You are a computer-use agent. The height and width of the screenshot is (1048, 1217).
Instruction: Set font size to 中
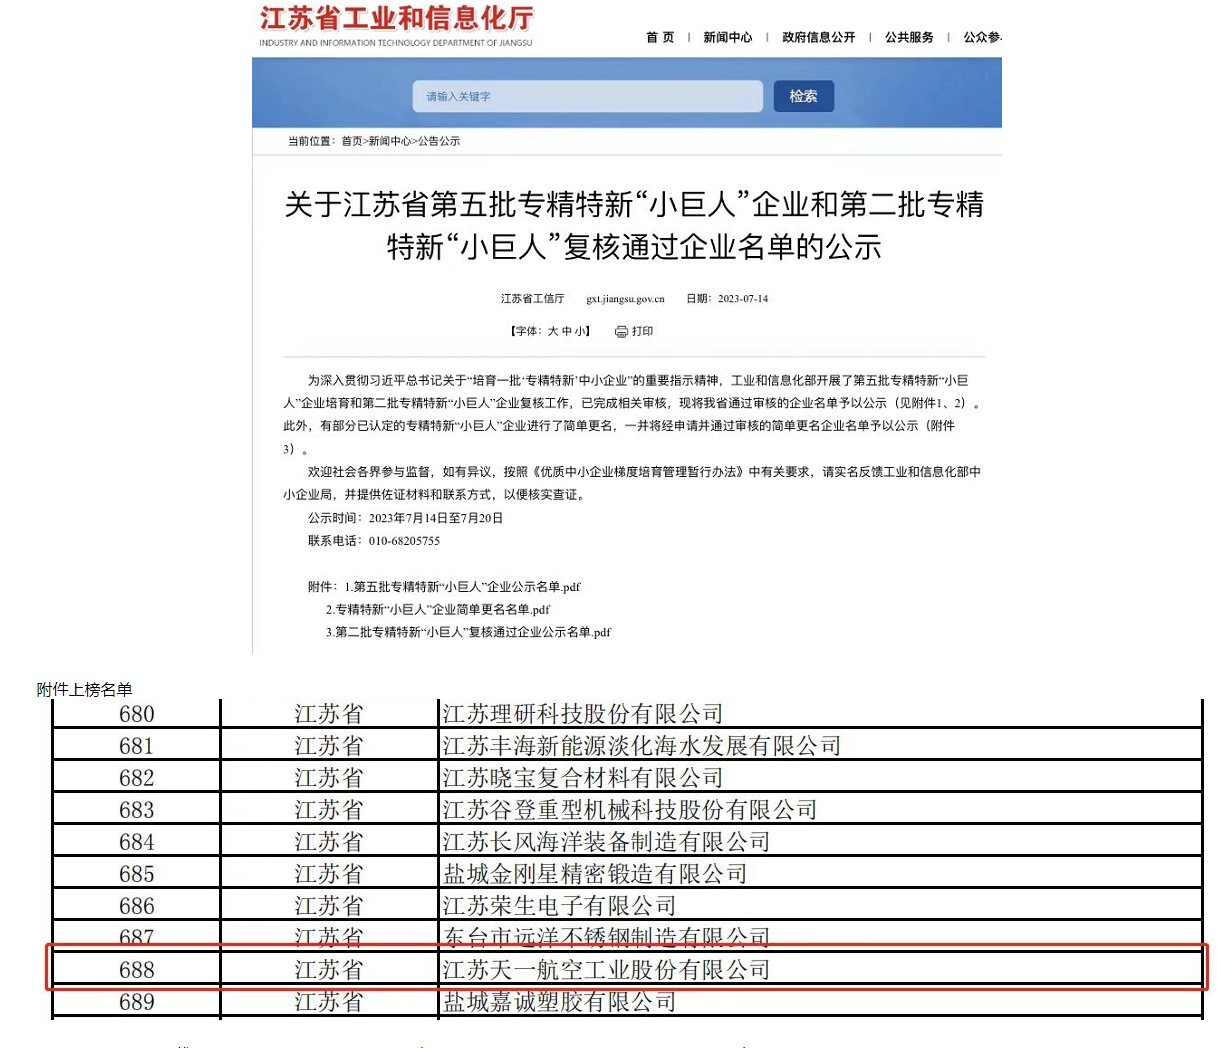pos(567,331)
